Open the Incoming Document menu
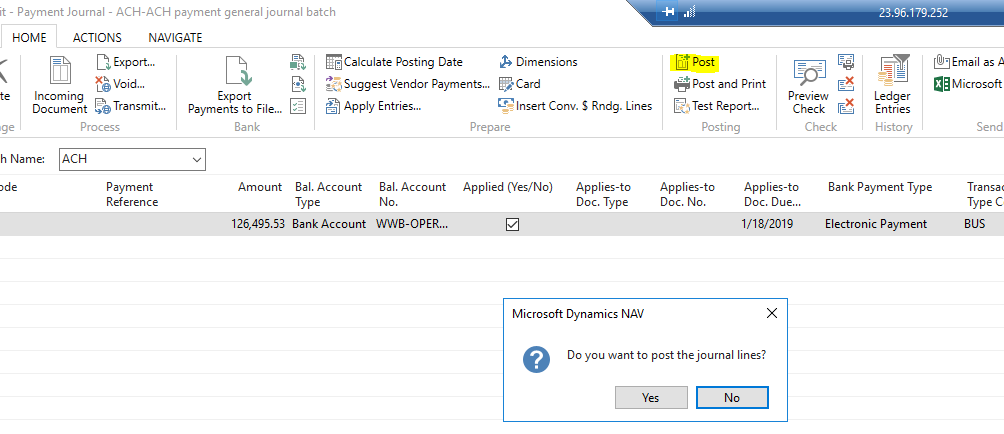 tap(60, 85)
